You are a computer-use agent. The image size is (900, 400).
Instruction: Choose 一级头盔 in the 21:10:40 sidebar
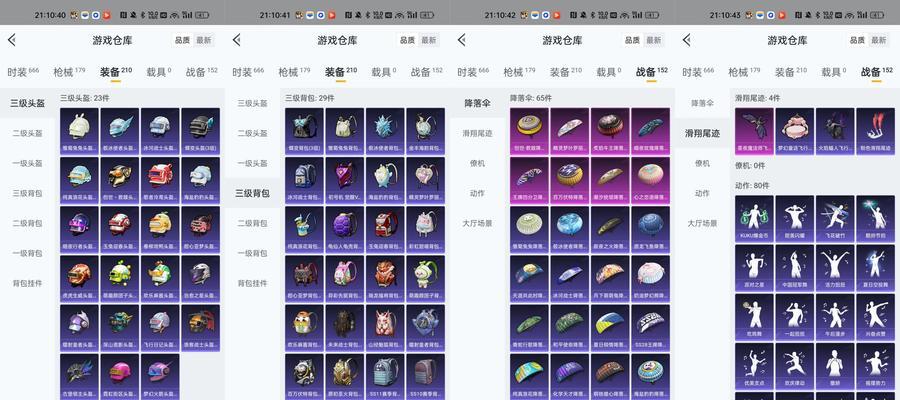[x=28, y=163]
